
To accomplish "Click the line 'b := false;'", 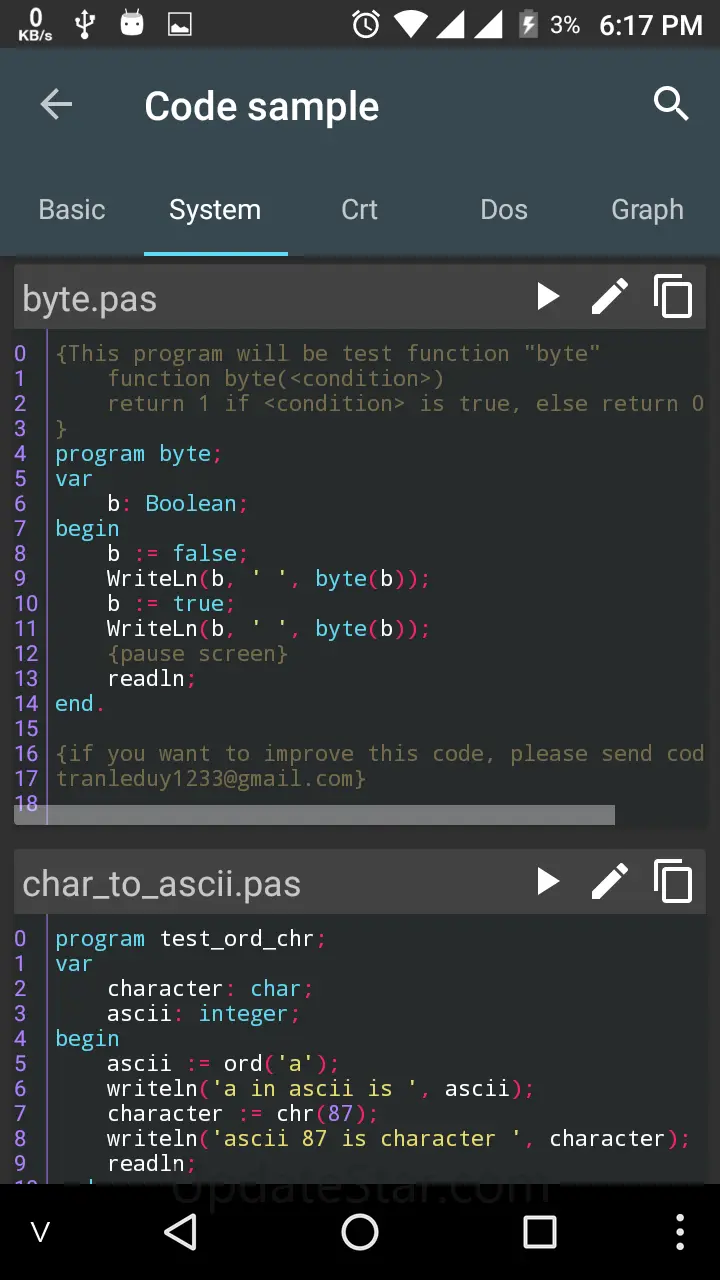I will (178, 554).
